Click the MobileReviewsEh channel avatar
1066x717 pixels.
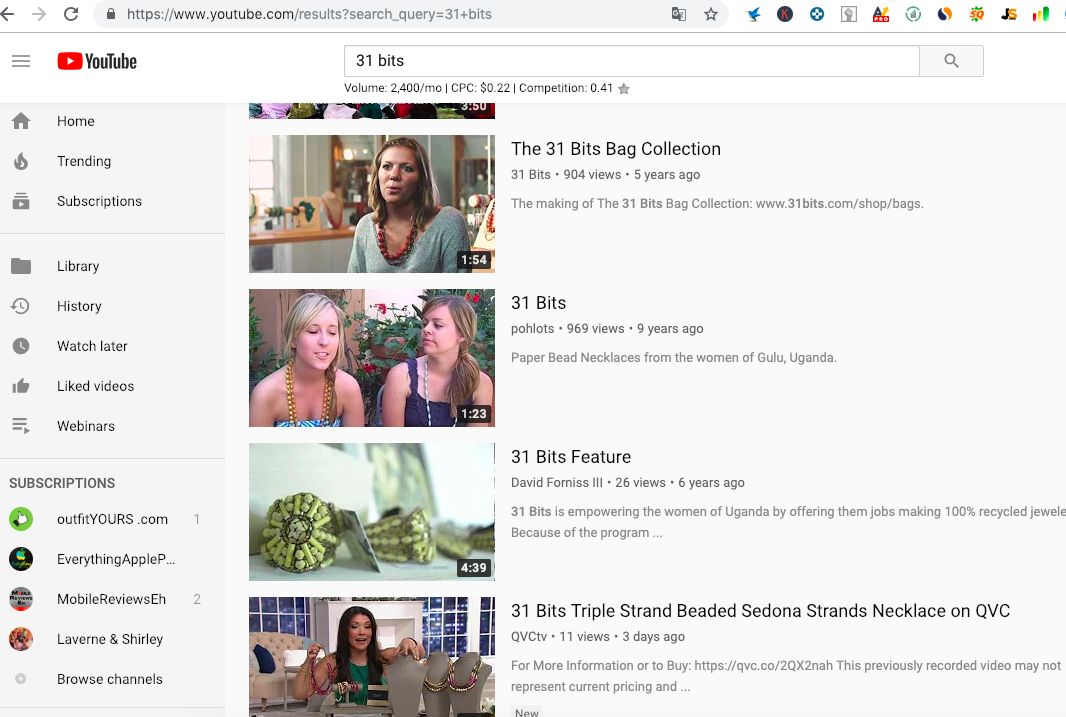pos(21,599)
